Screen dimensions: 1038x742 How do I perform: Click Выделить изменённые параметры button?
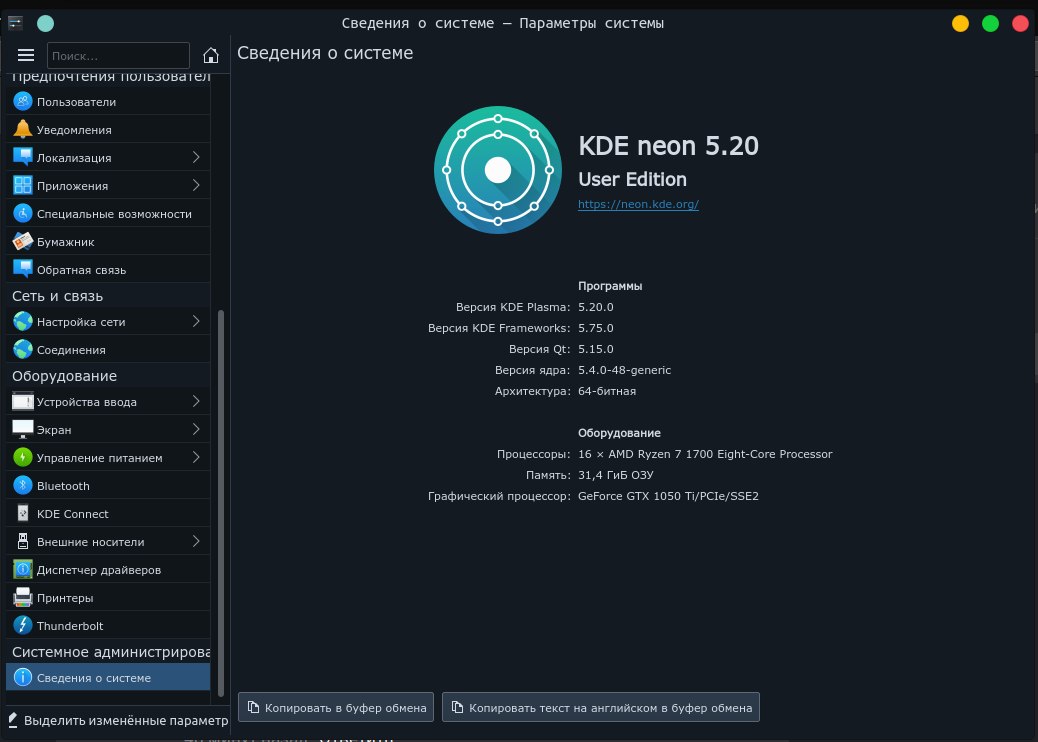point(118,720)
